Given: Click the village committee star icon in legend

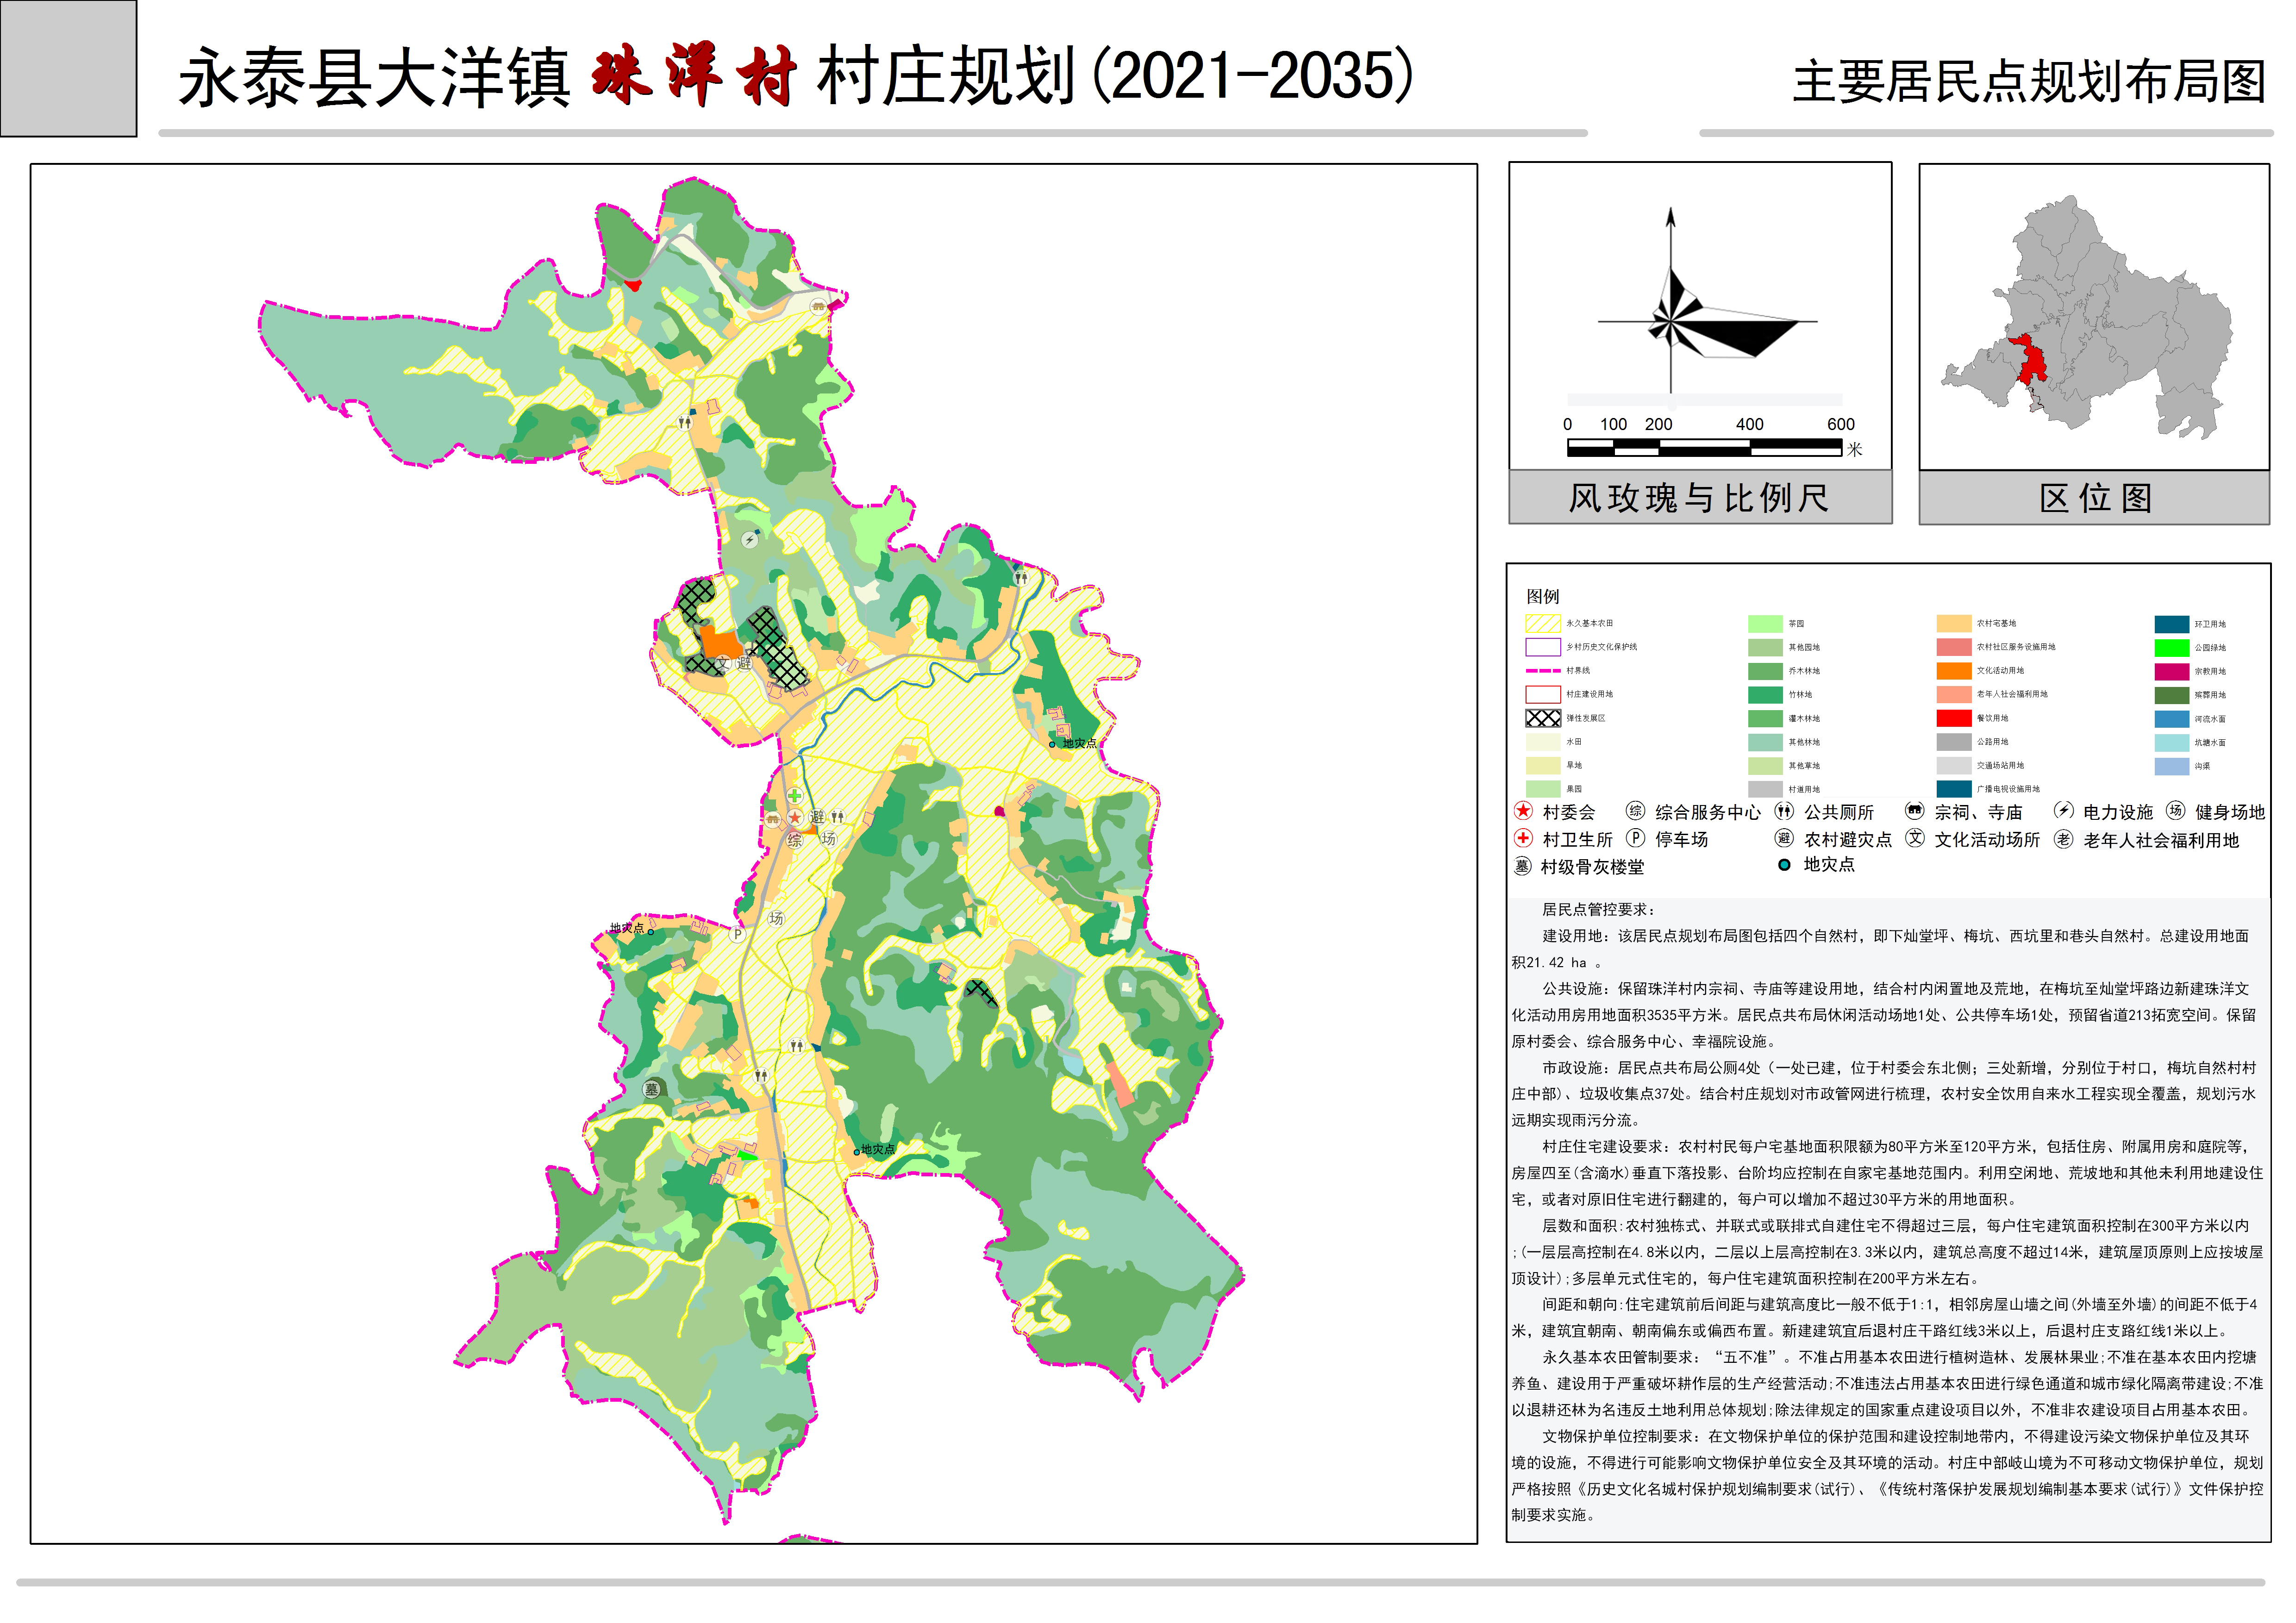Looking at the screenshot, I should [1523, 811].
